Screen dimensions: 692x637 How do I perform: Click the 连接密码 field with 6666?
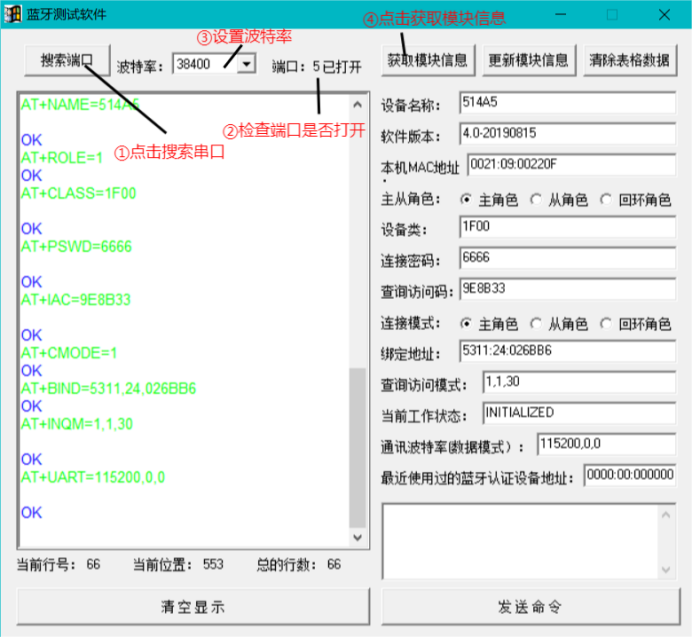click(x=568, y=258)
